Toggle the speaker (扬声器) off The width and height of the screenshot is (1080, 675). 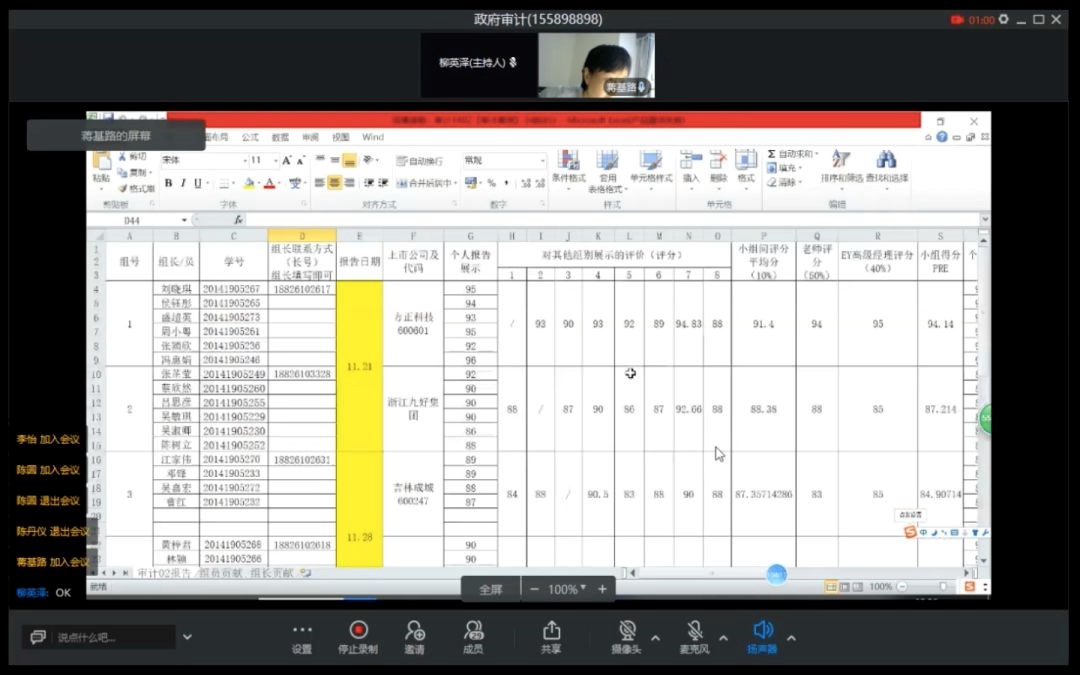762,636
